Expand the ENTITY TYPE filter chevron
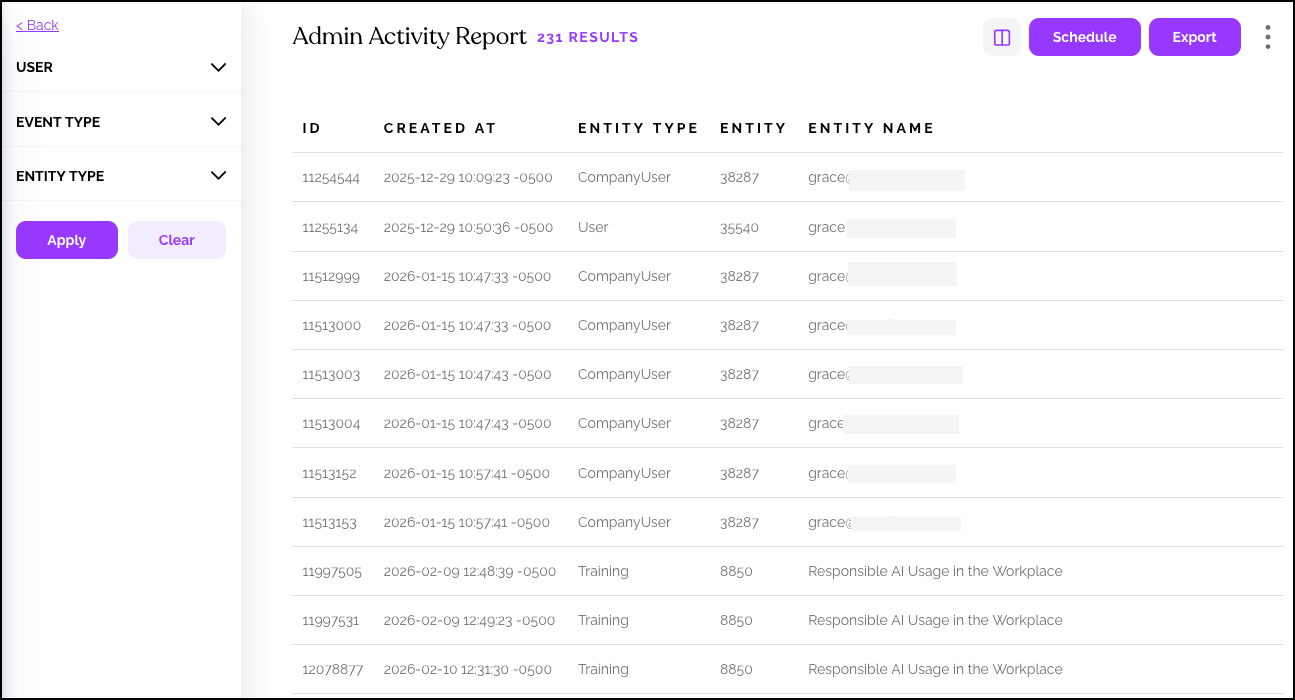This screenshot has height=700, width=1295. (x=219, y=176)
